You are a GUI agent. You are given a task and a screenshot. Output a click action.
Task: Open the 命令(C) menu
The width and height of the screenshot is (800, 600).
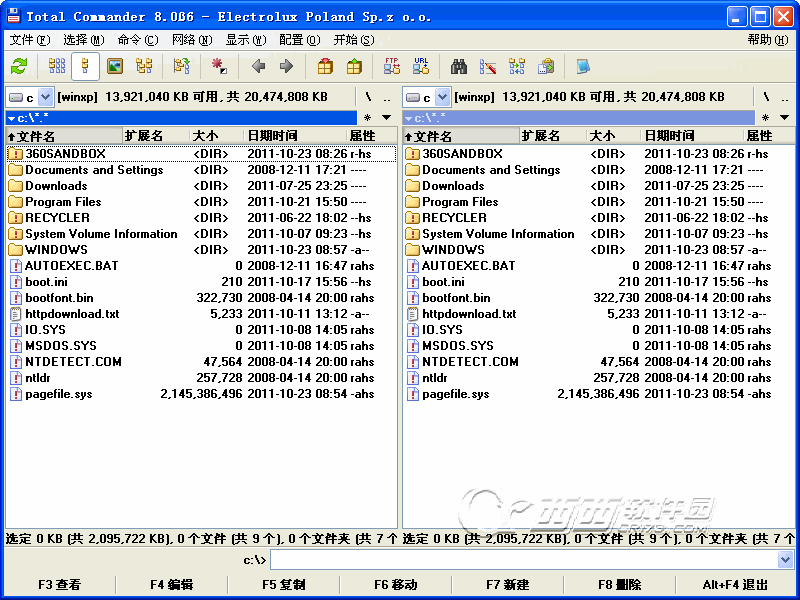[138, 40]
